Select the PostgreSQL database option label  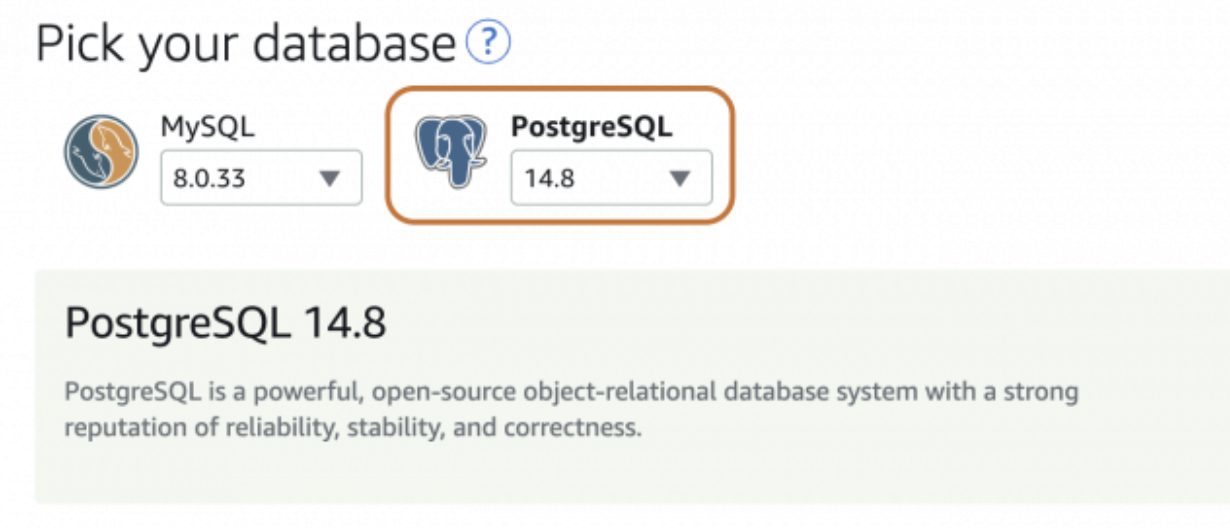(x=591, y=126)
